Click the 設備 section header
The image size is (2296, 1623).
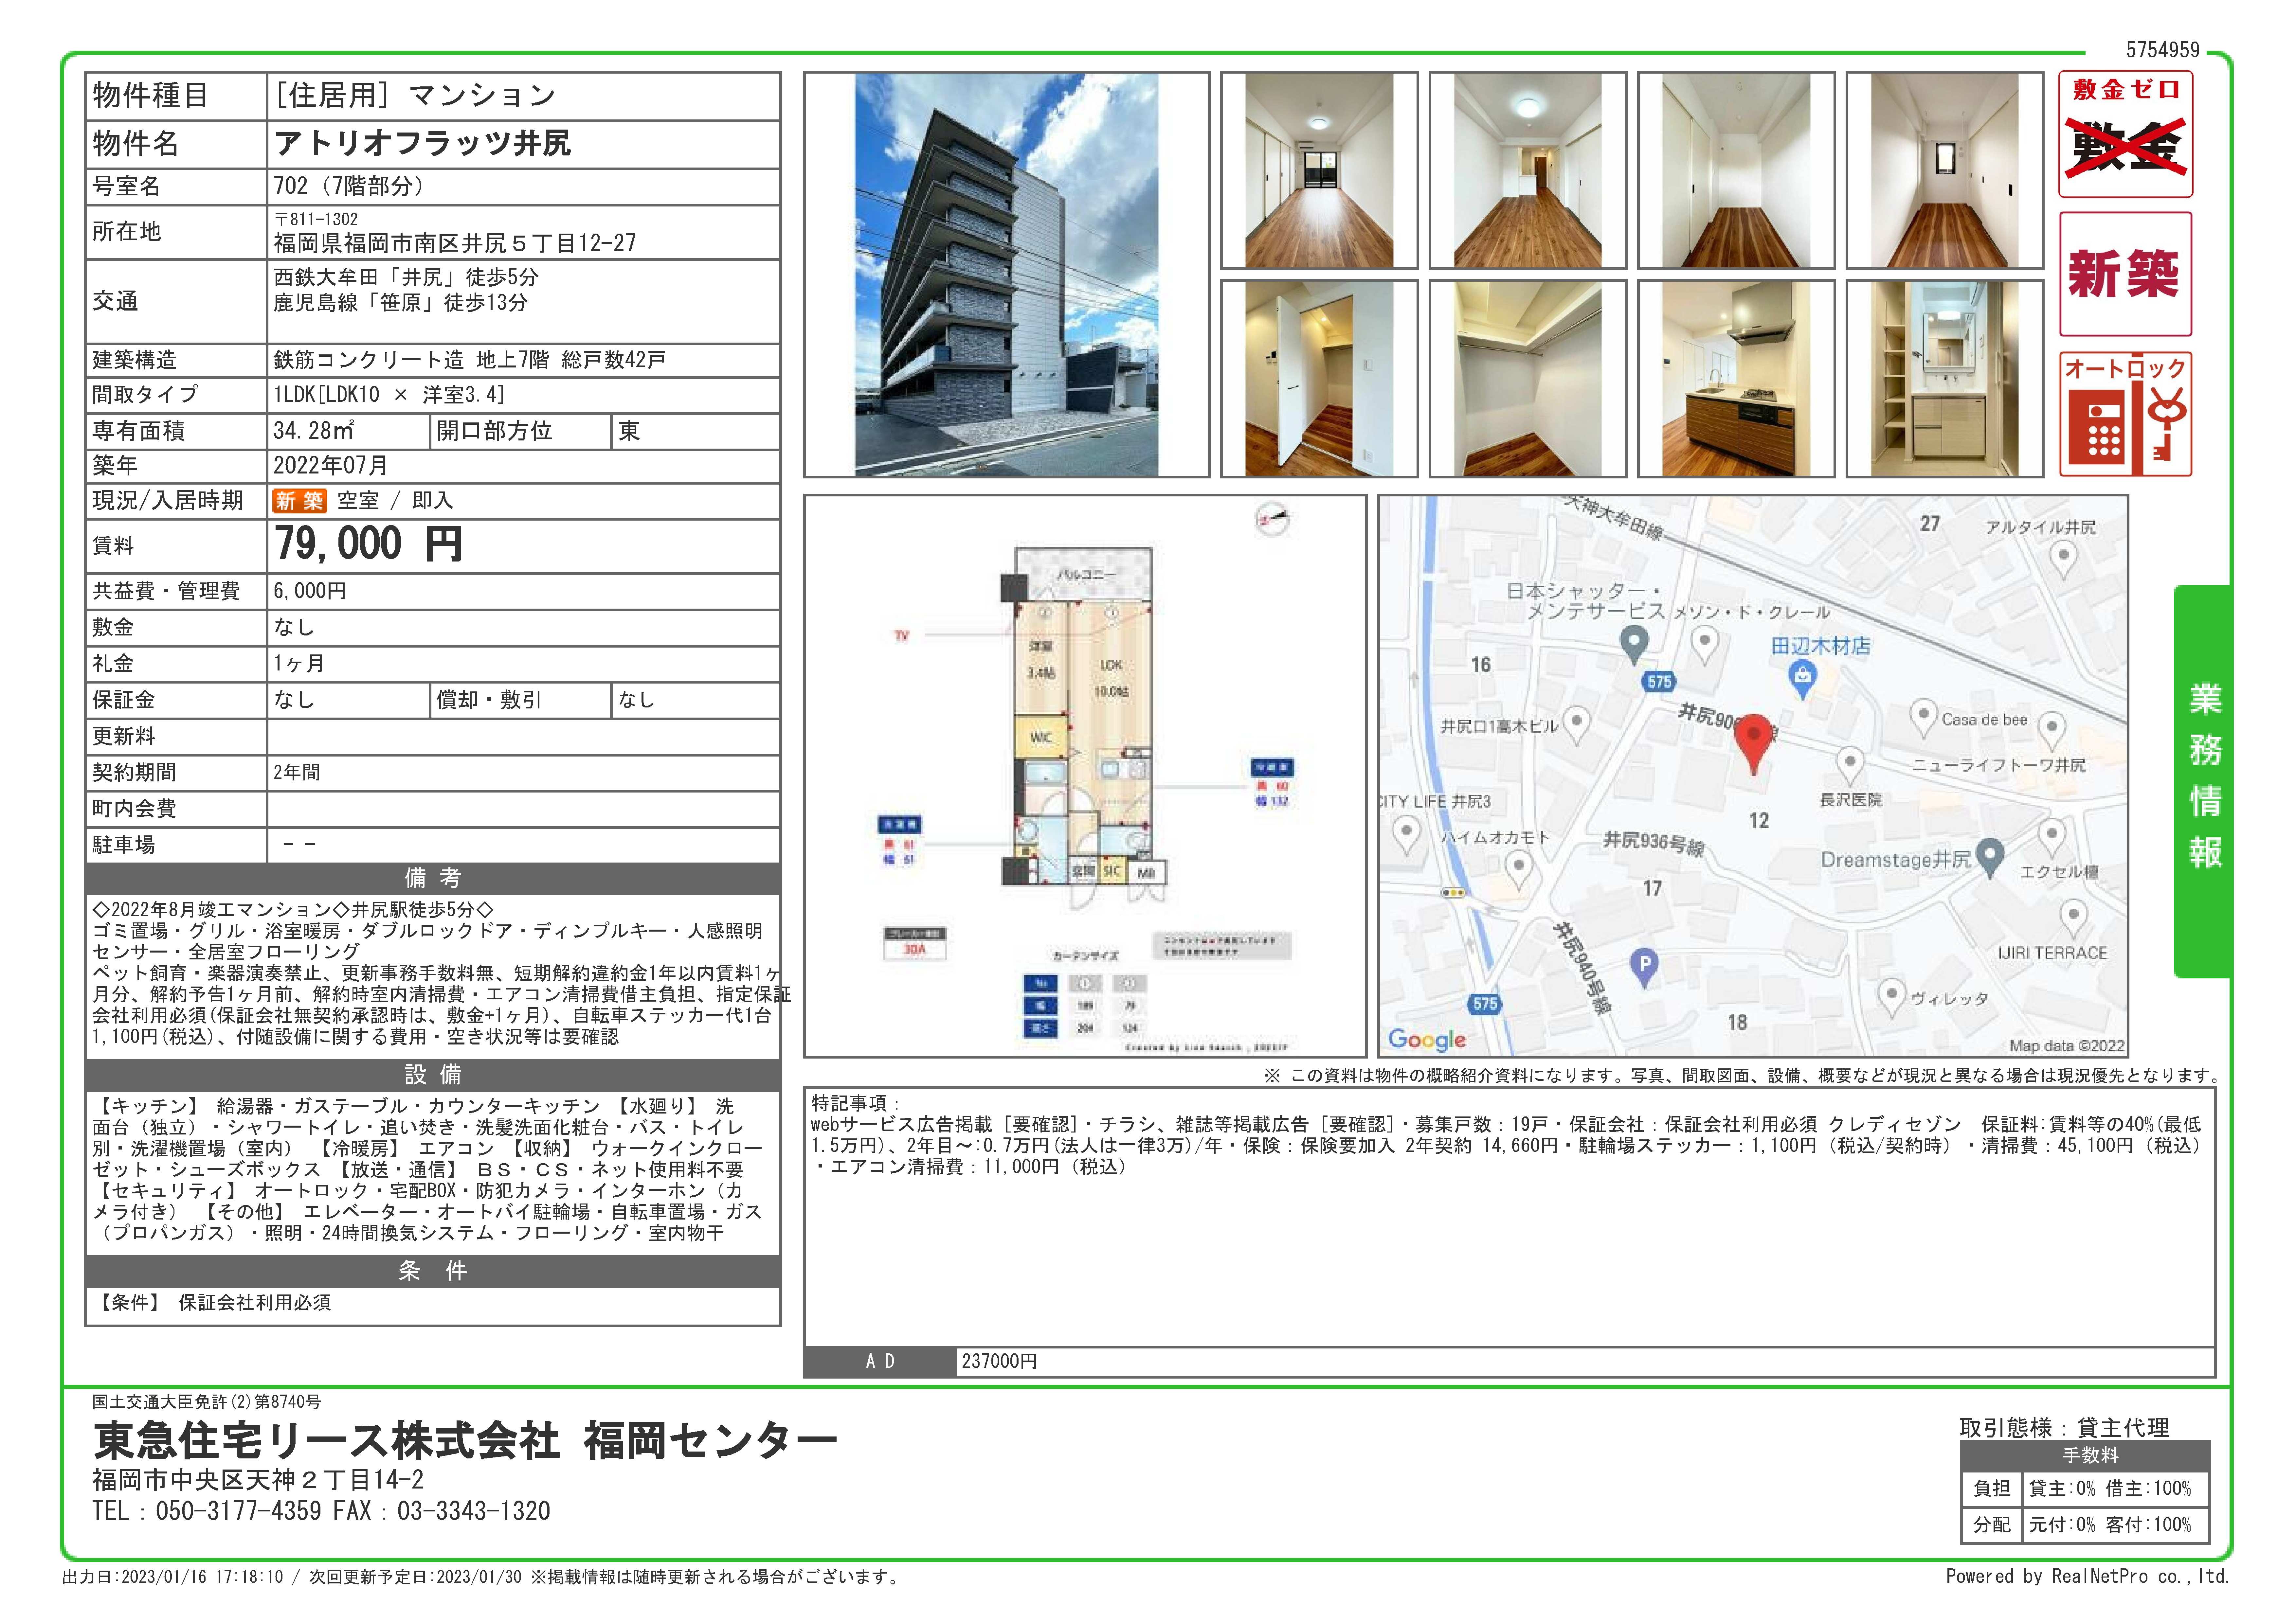point(433,1075)
